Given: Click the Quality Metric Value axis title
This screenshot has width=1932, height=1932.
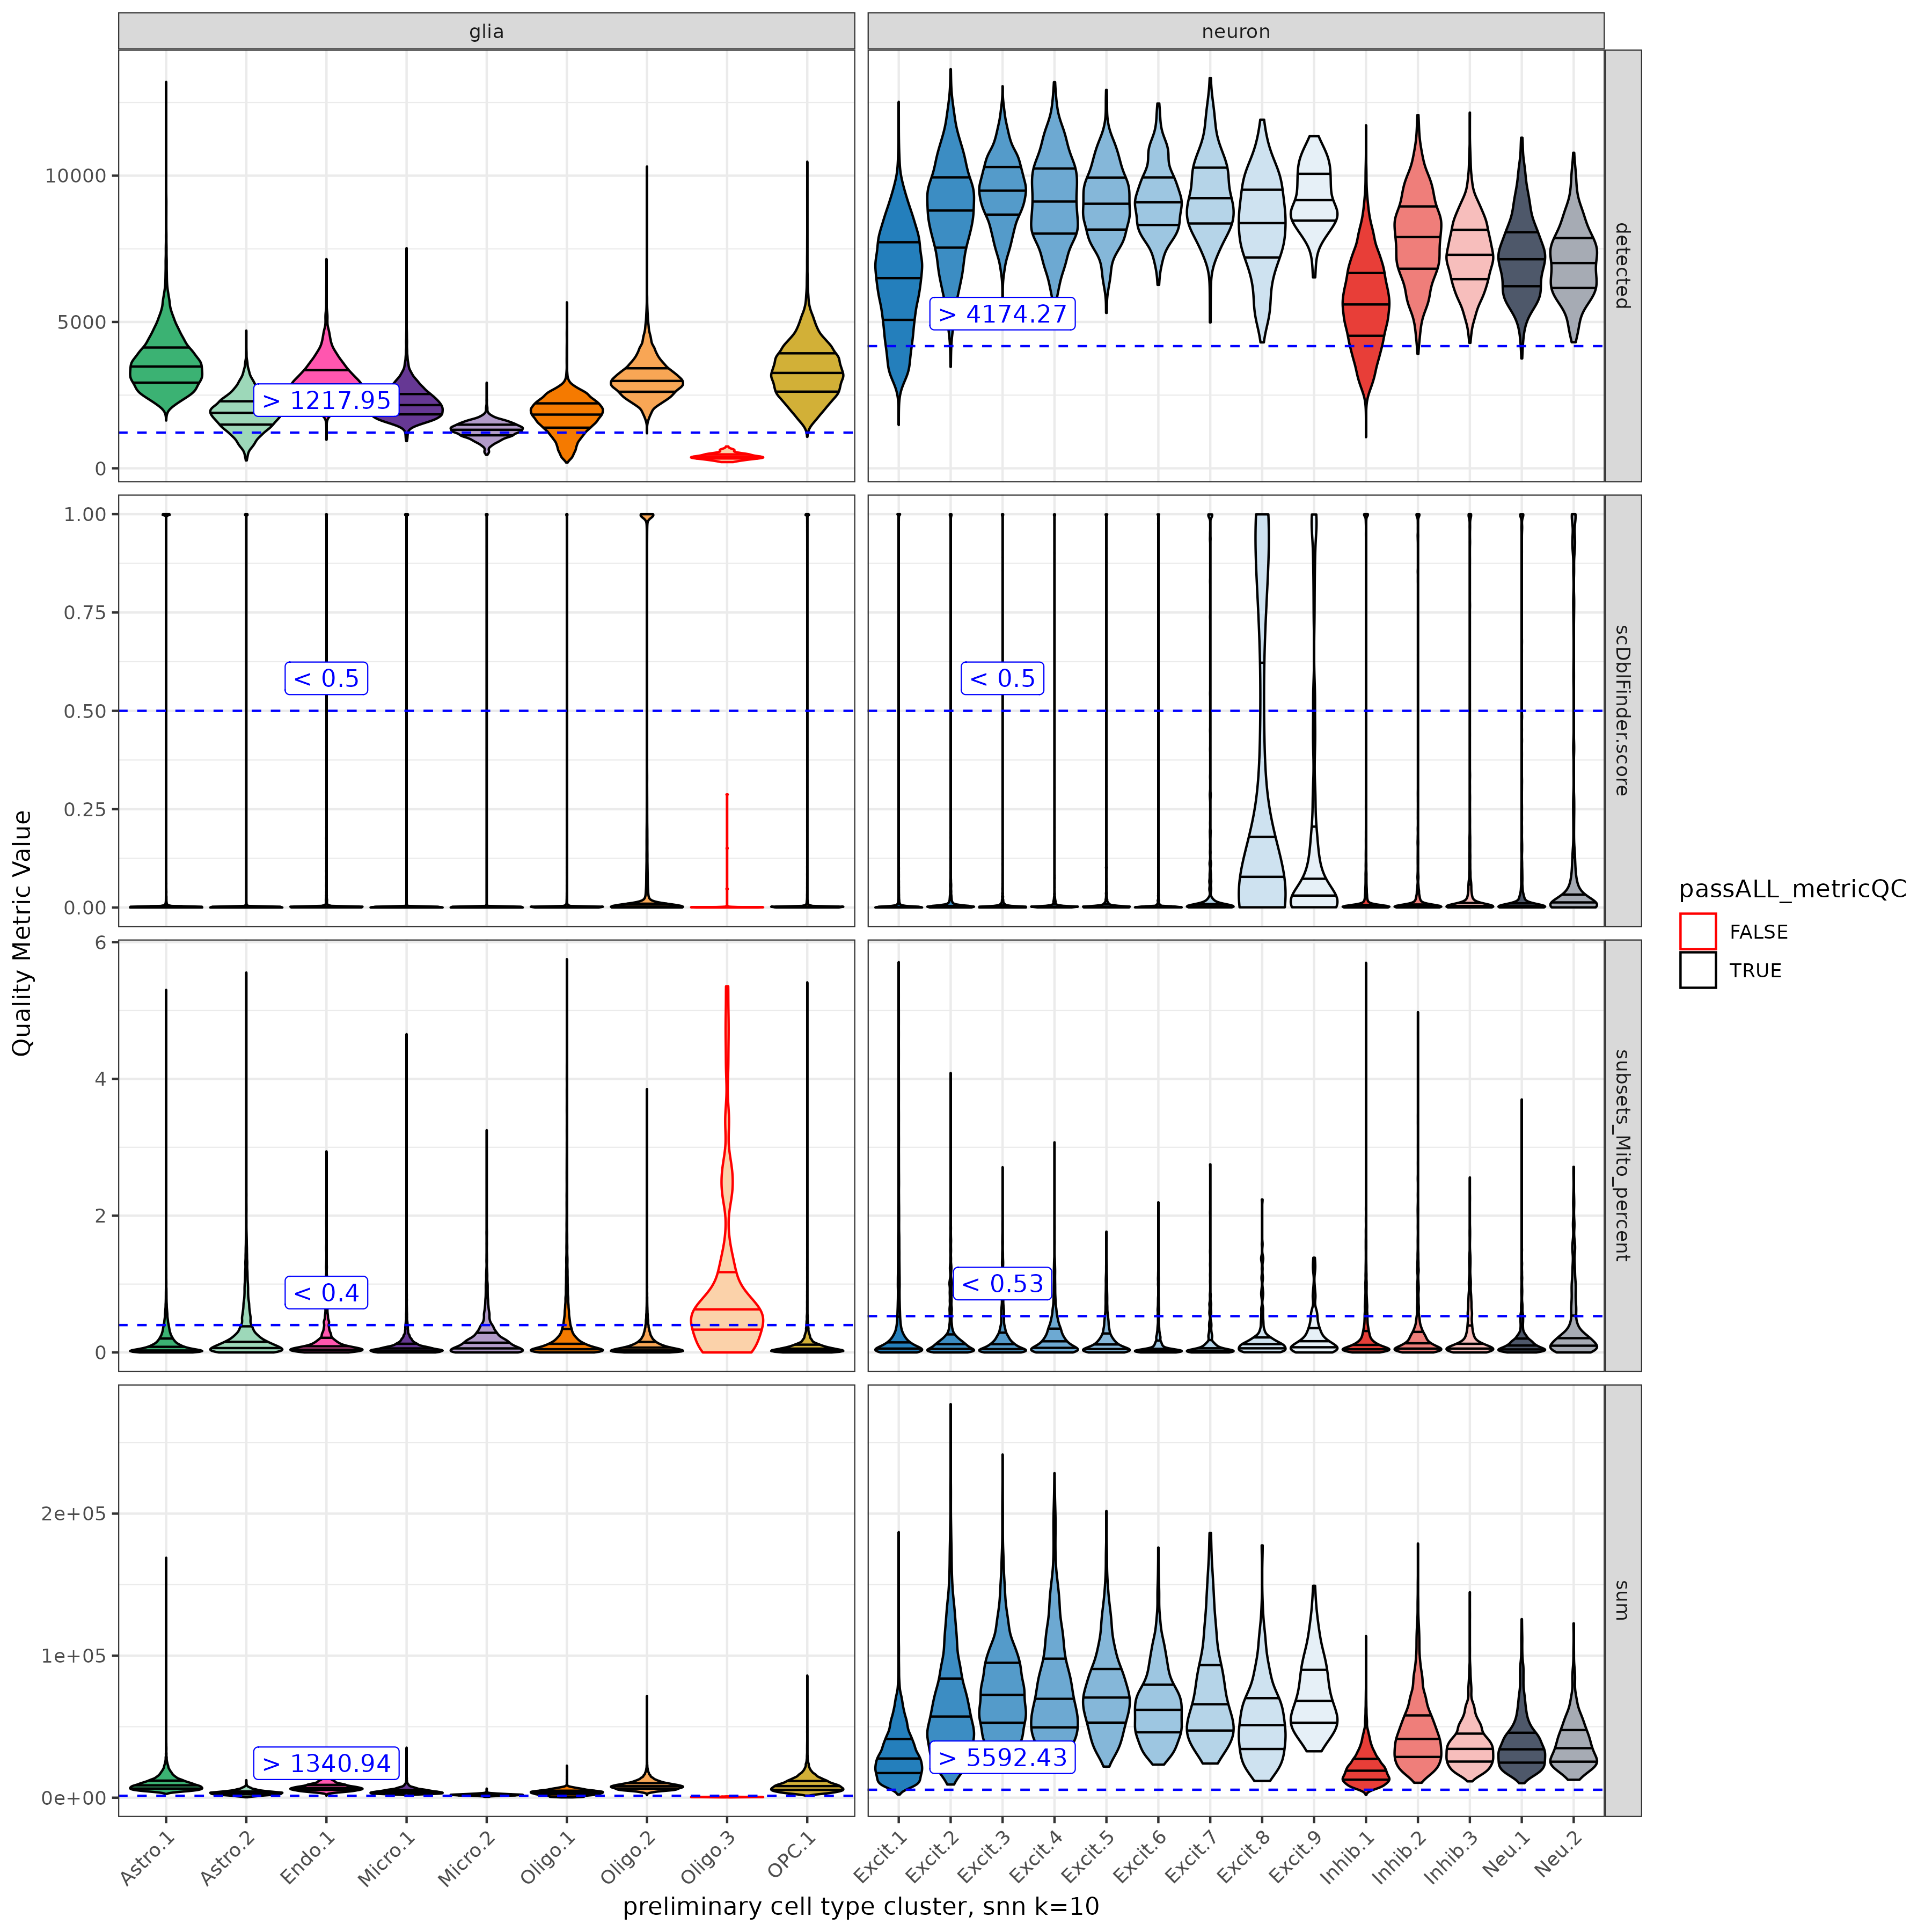Looking at the screenshot, I should tap(22, 932).
